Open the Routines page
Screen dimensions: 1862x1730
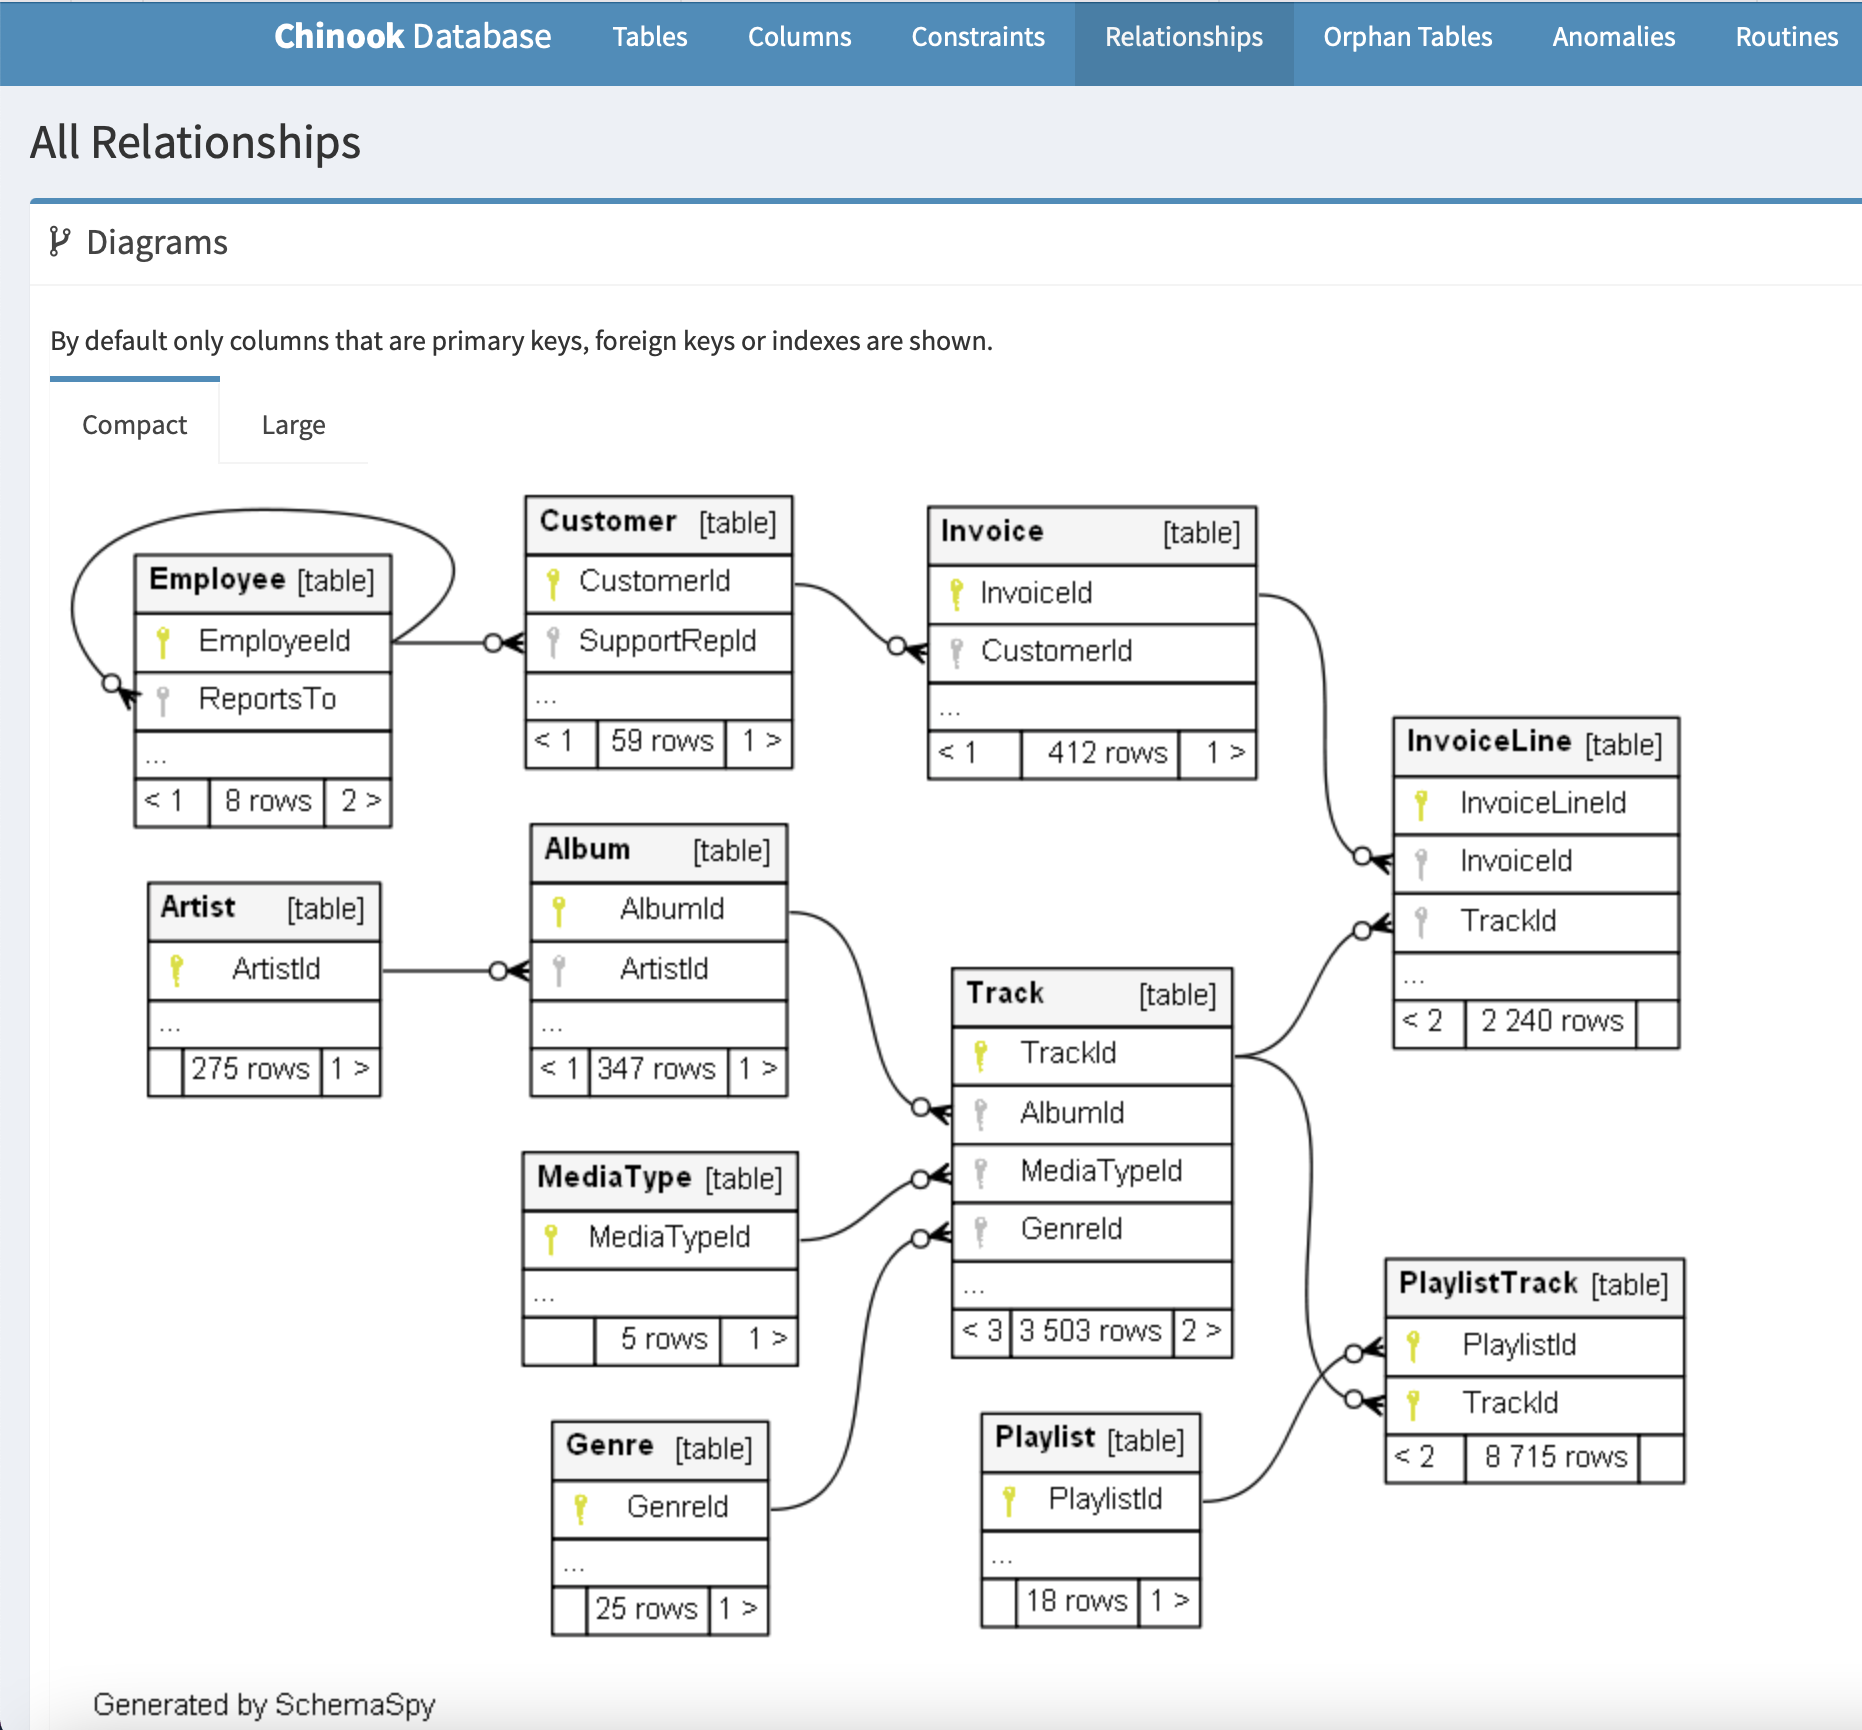coord(1787,37)
